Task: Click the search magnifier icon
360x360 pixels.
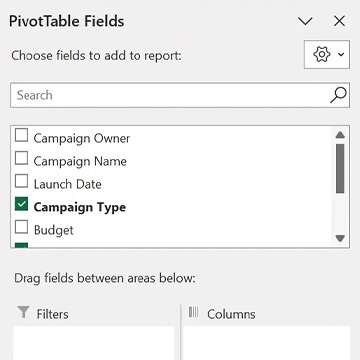Action: (x=338, y=95)
